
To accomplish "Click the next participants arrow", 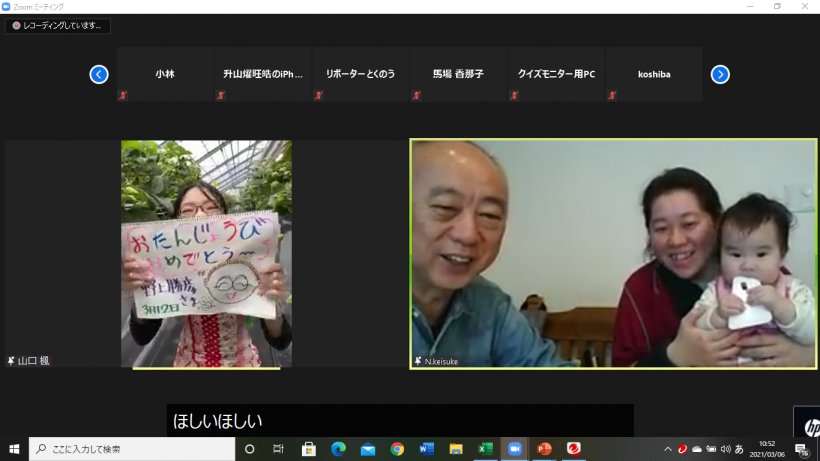I will click(x=720, y=74).
